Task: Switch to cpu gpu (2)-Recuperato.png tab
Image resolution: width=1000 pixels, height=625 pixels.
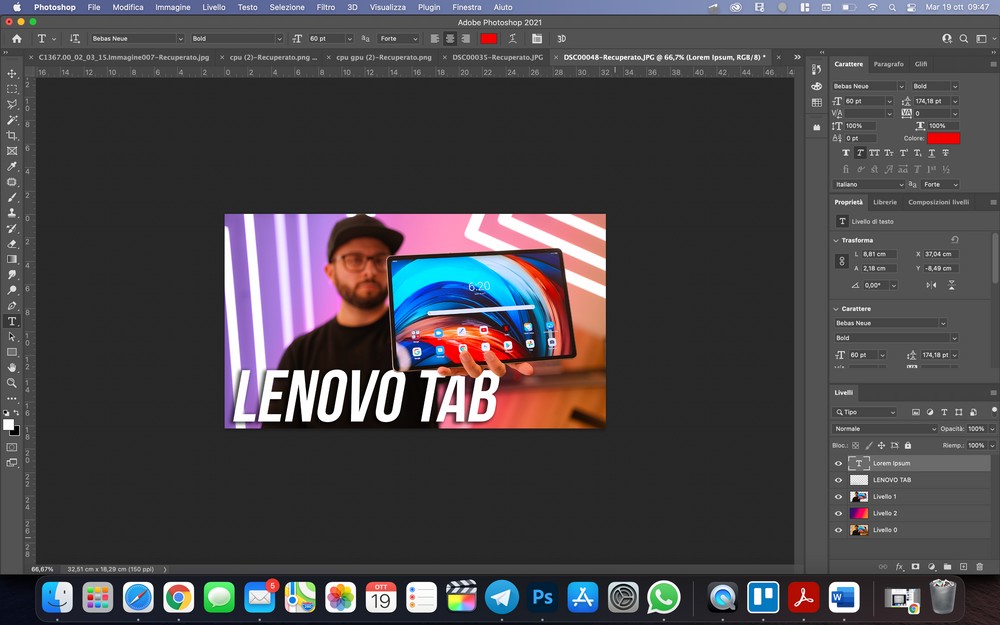Action: 384,57
